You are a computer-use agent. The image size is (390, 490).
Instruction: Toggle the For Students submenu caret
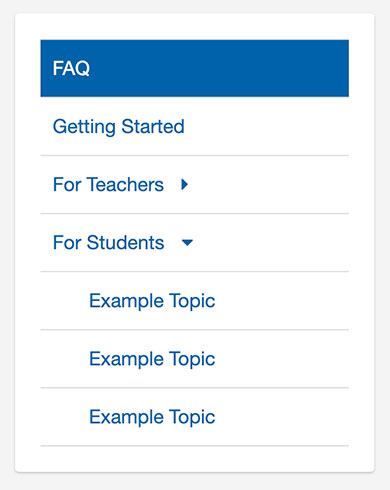tap(187, 242)
